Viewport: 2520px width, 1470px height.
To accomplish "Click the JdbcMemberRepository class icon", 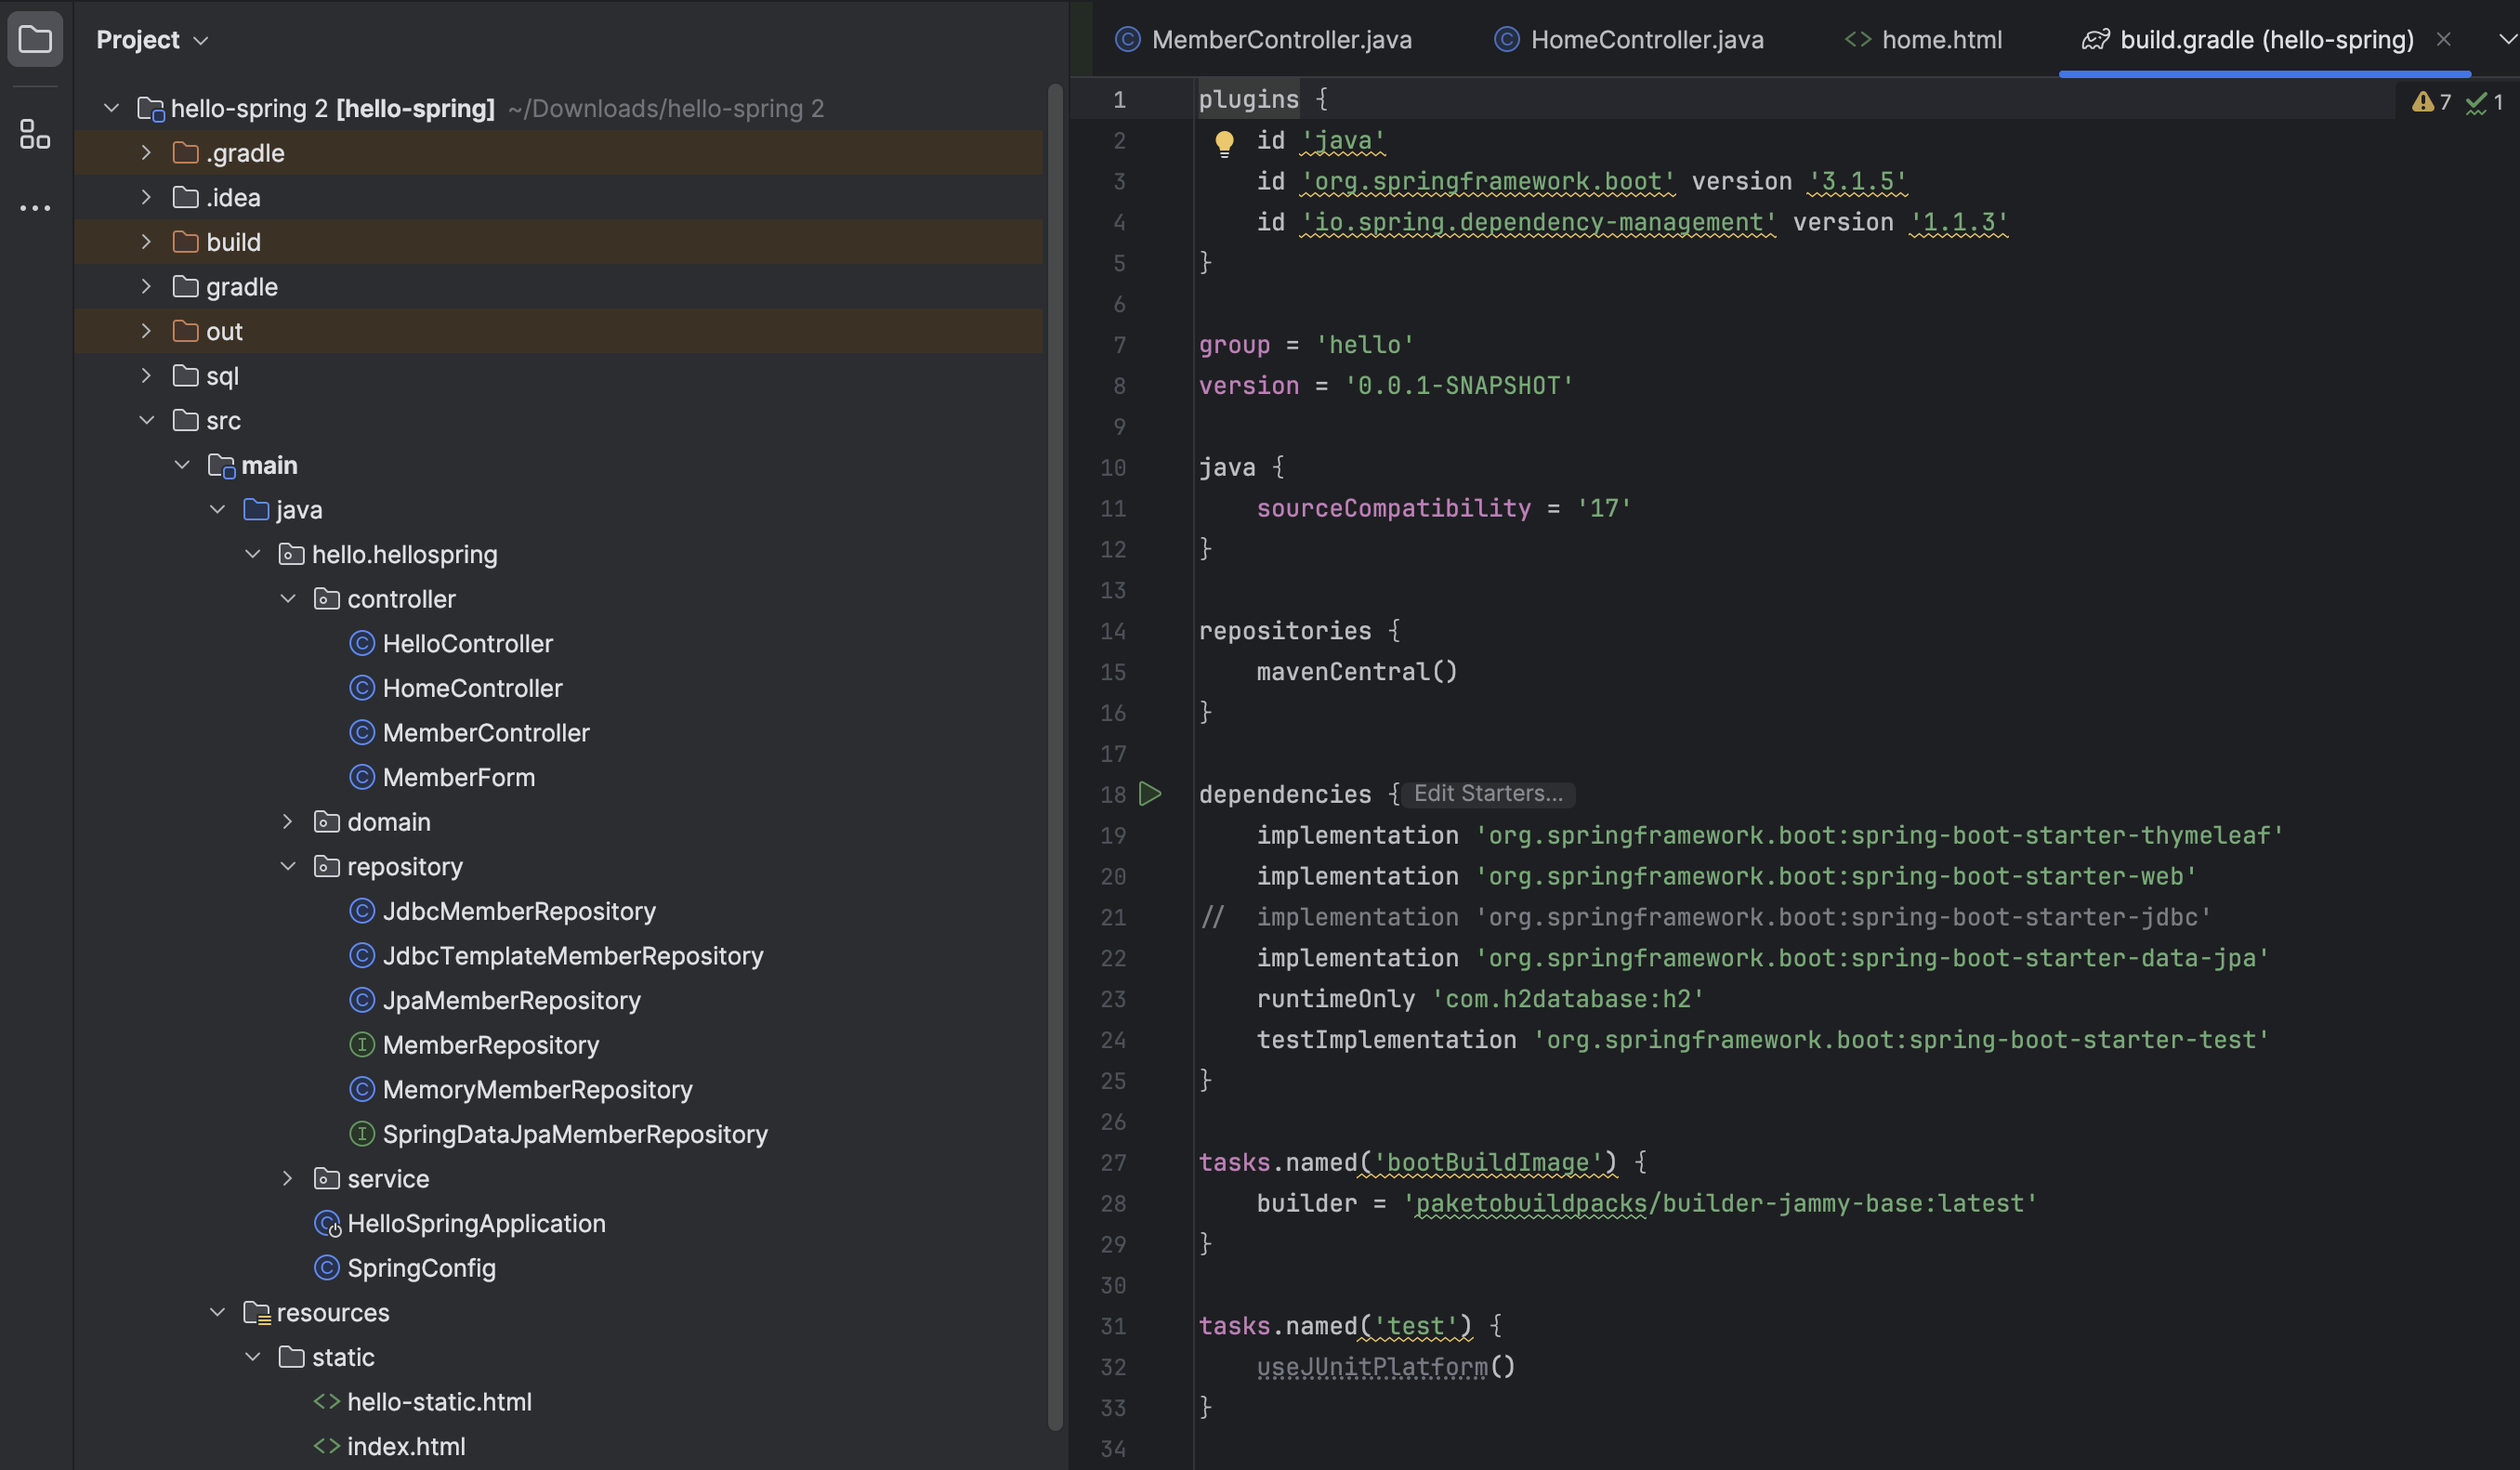I will coord(362,911).
